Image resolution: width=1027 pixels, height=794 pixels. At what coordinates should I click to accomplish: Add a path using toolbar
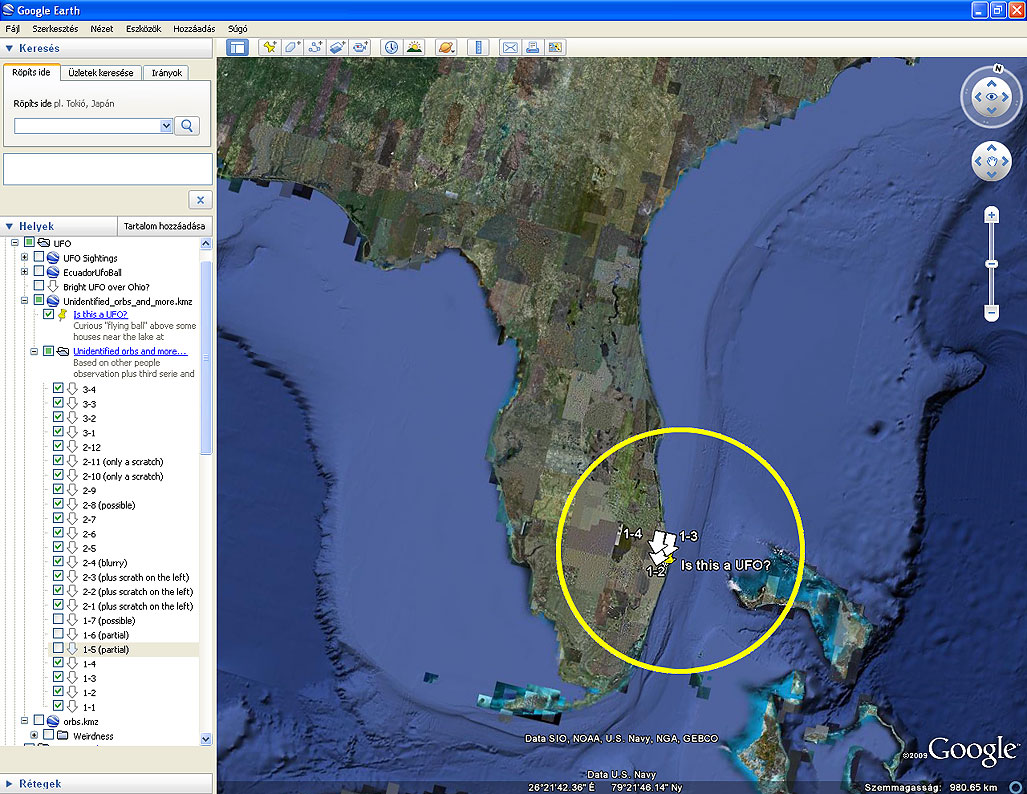tap(315, 47)
